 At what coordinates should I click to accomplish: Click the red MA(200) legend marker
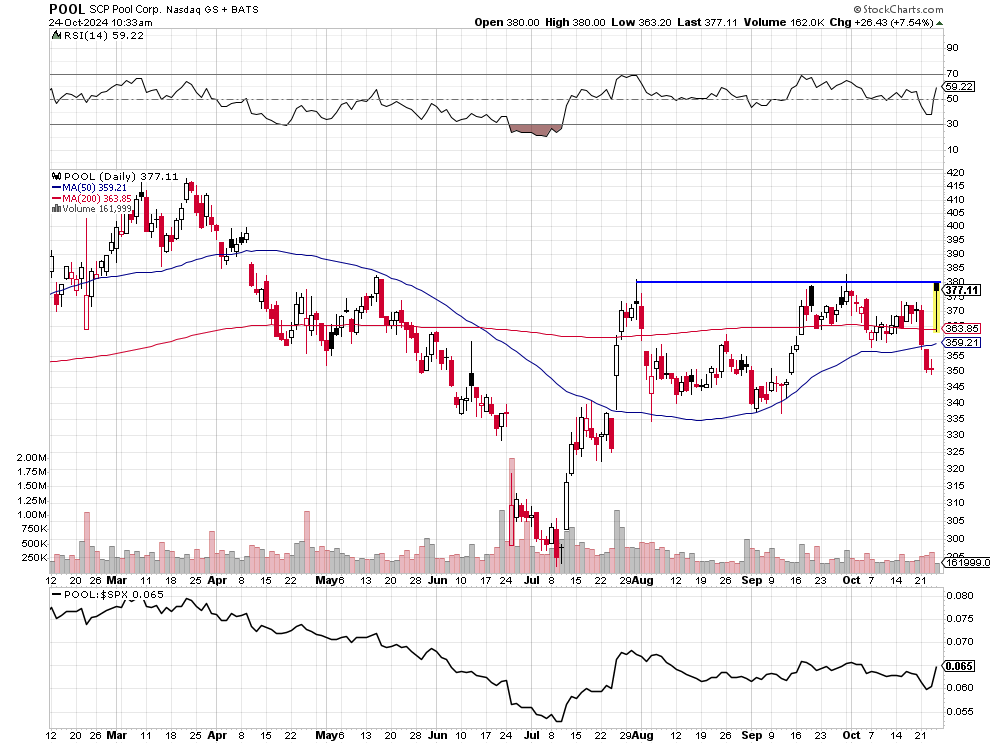coord(54,198)
